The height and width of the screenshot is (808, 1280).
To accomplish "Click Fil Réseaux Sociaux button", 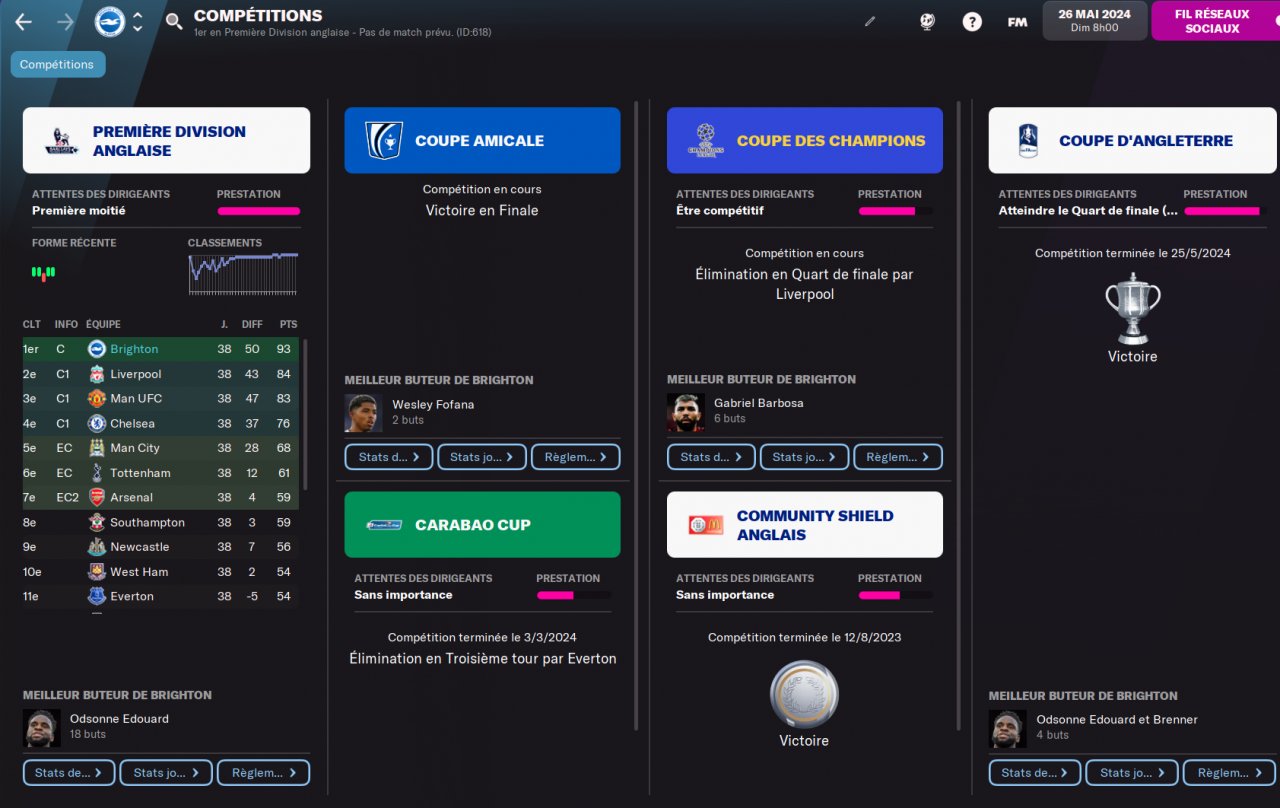I will [1212, 21].
